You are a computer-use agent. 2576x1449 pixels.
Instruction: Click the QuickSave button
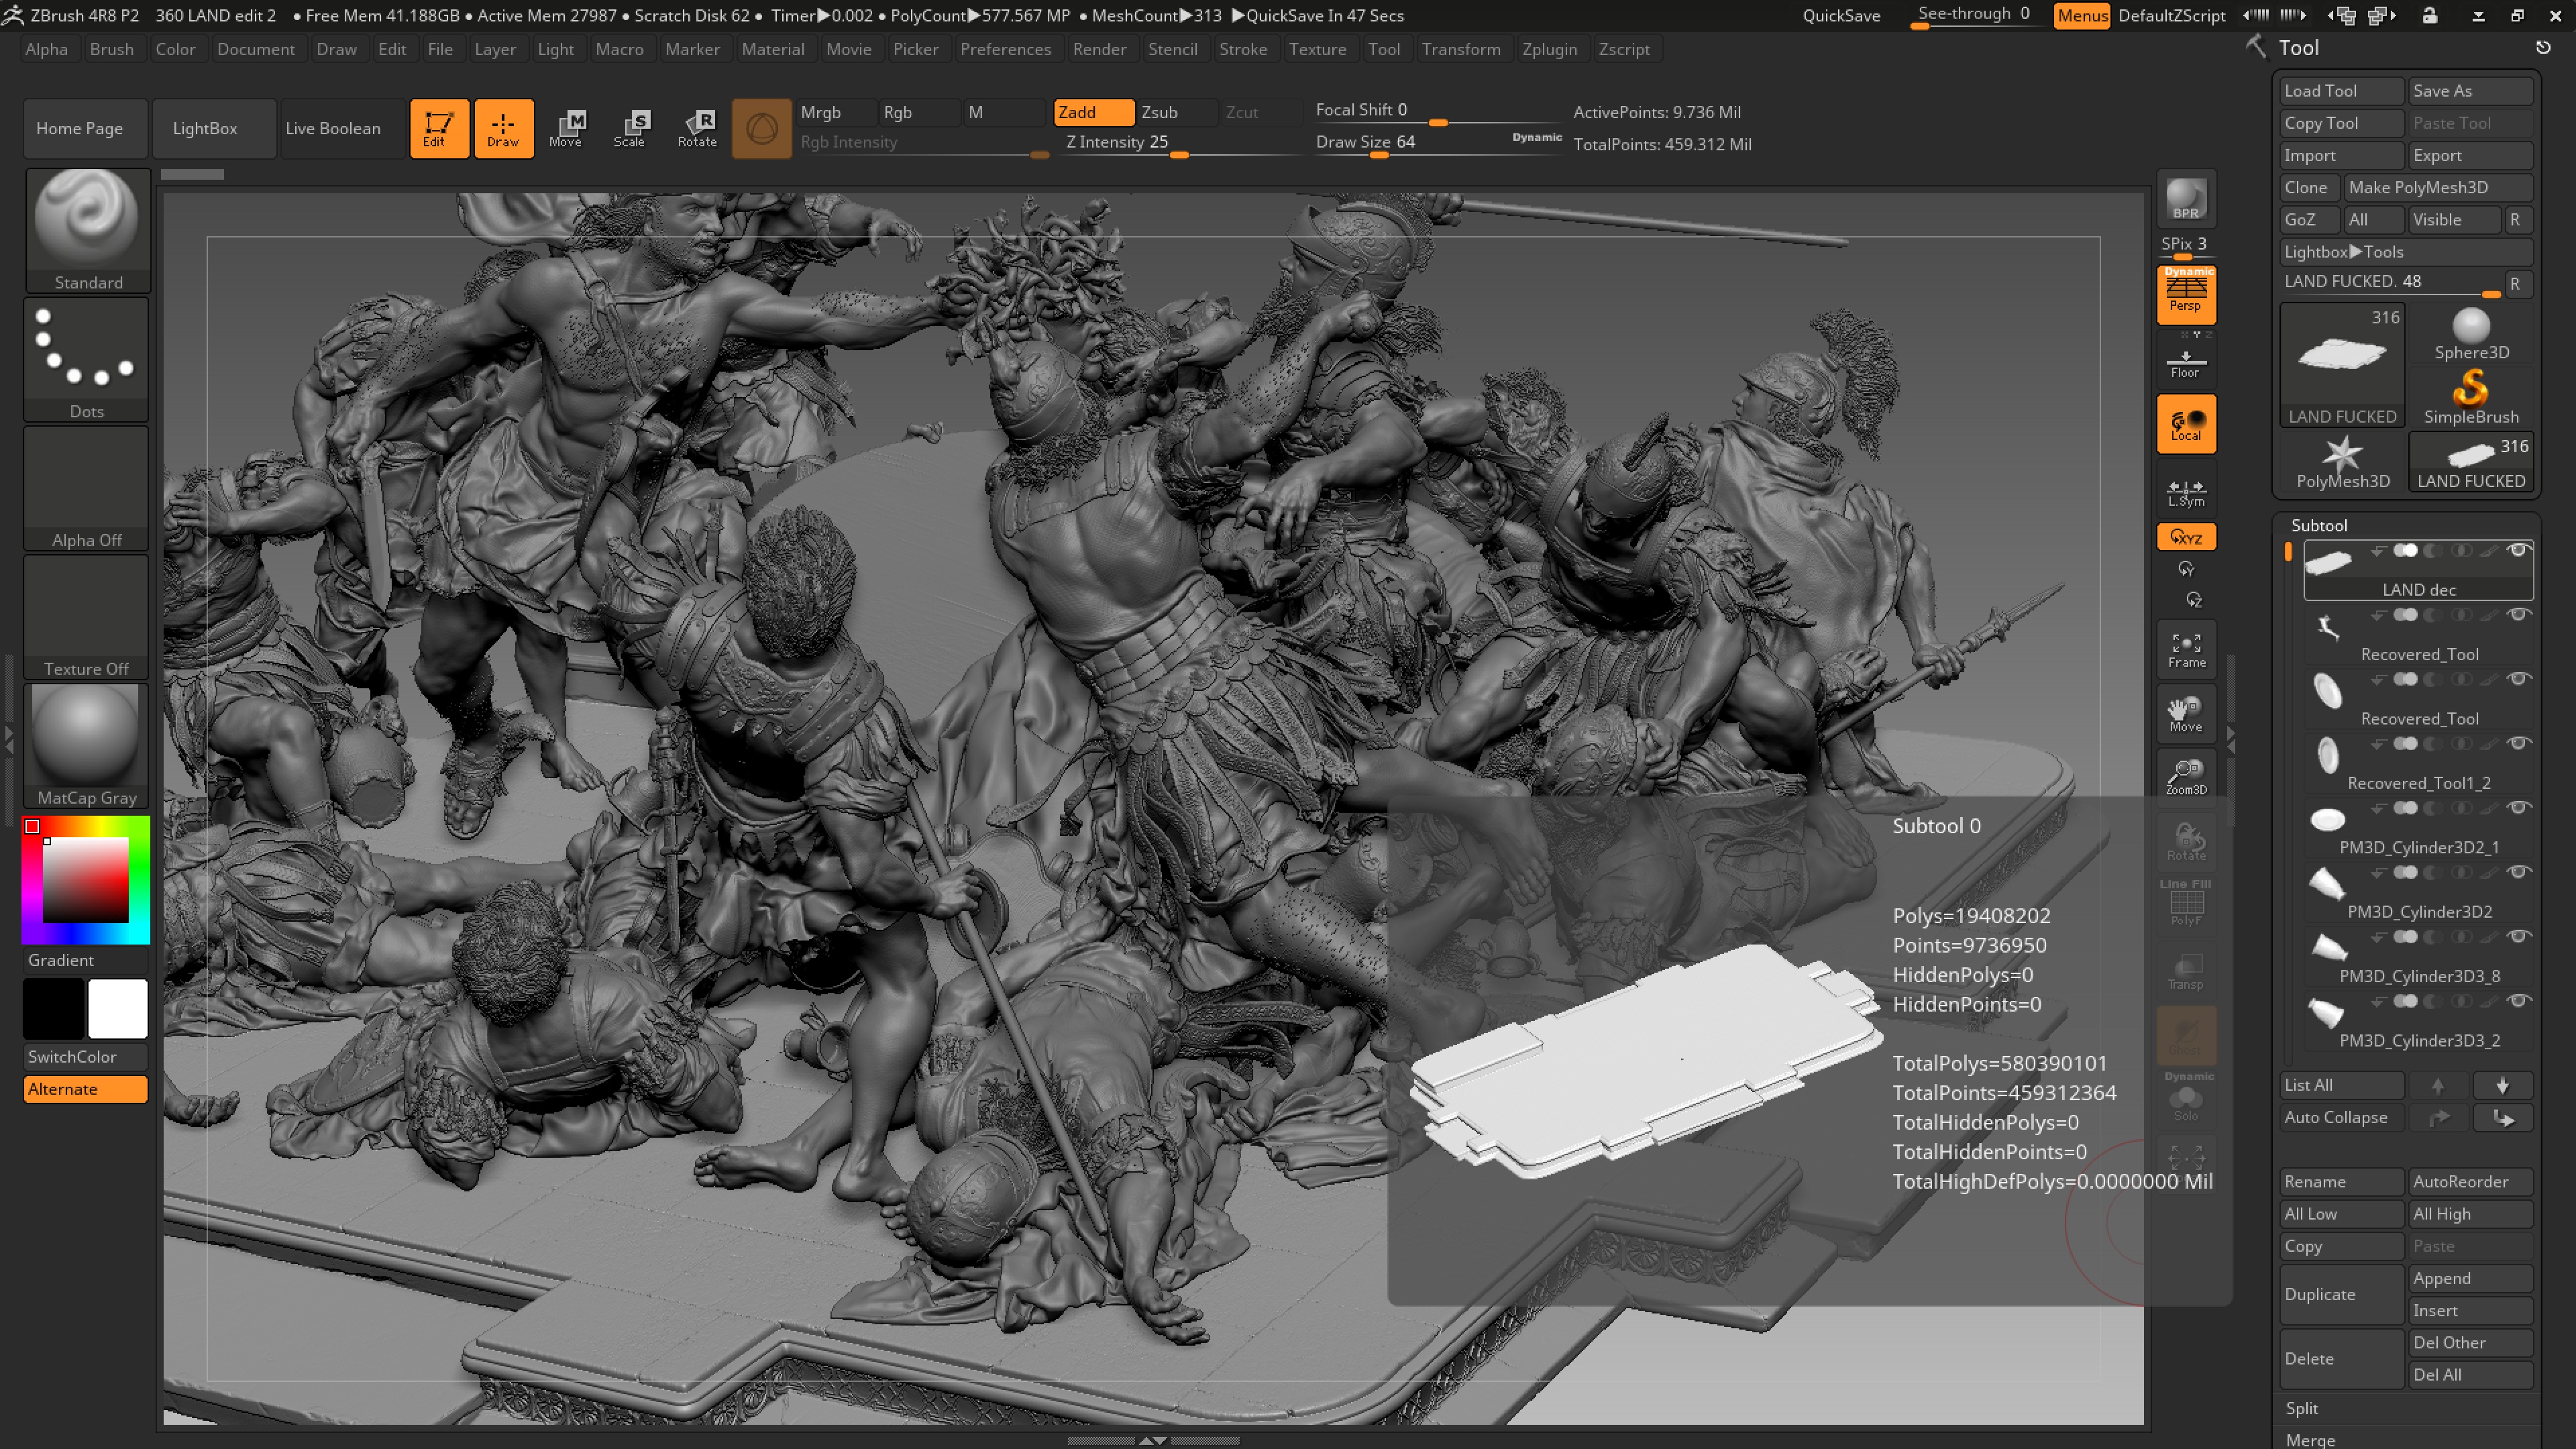coord(1841,16)
